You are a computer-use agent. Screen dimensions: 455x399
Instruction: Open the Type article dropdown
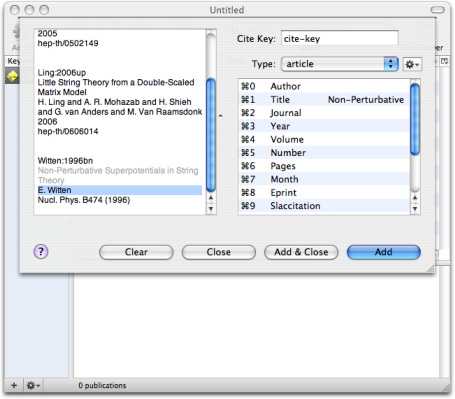point(340,64)
